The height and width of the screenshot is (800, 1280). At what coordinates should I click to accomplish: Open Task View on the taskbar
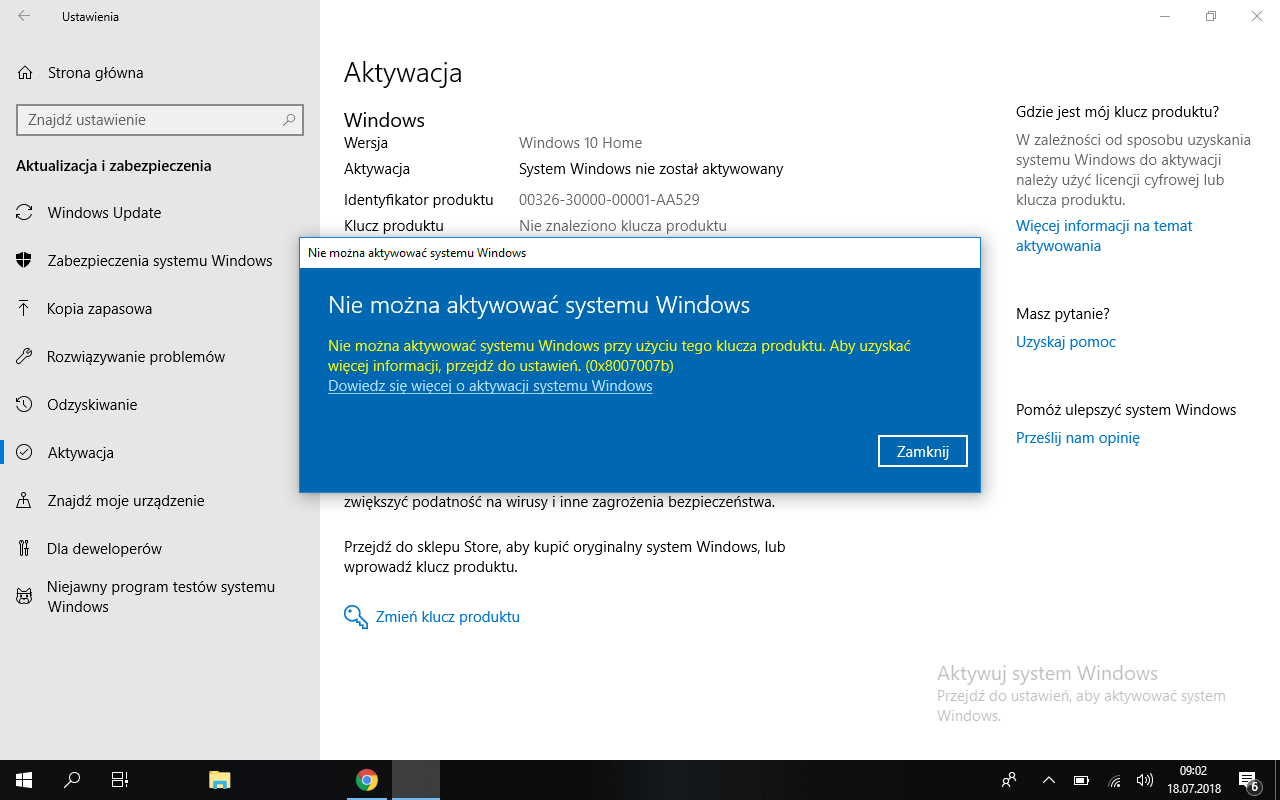(120, 780)
